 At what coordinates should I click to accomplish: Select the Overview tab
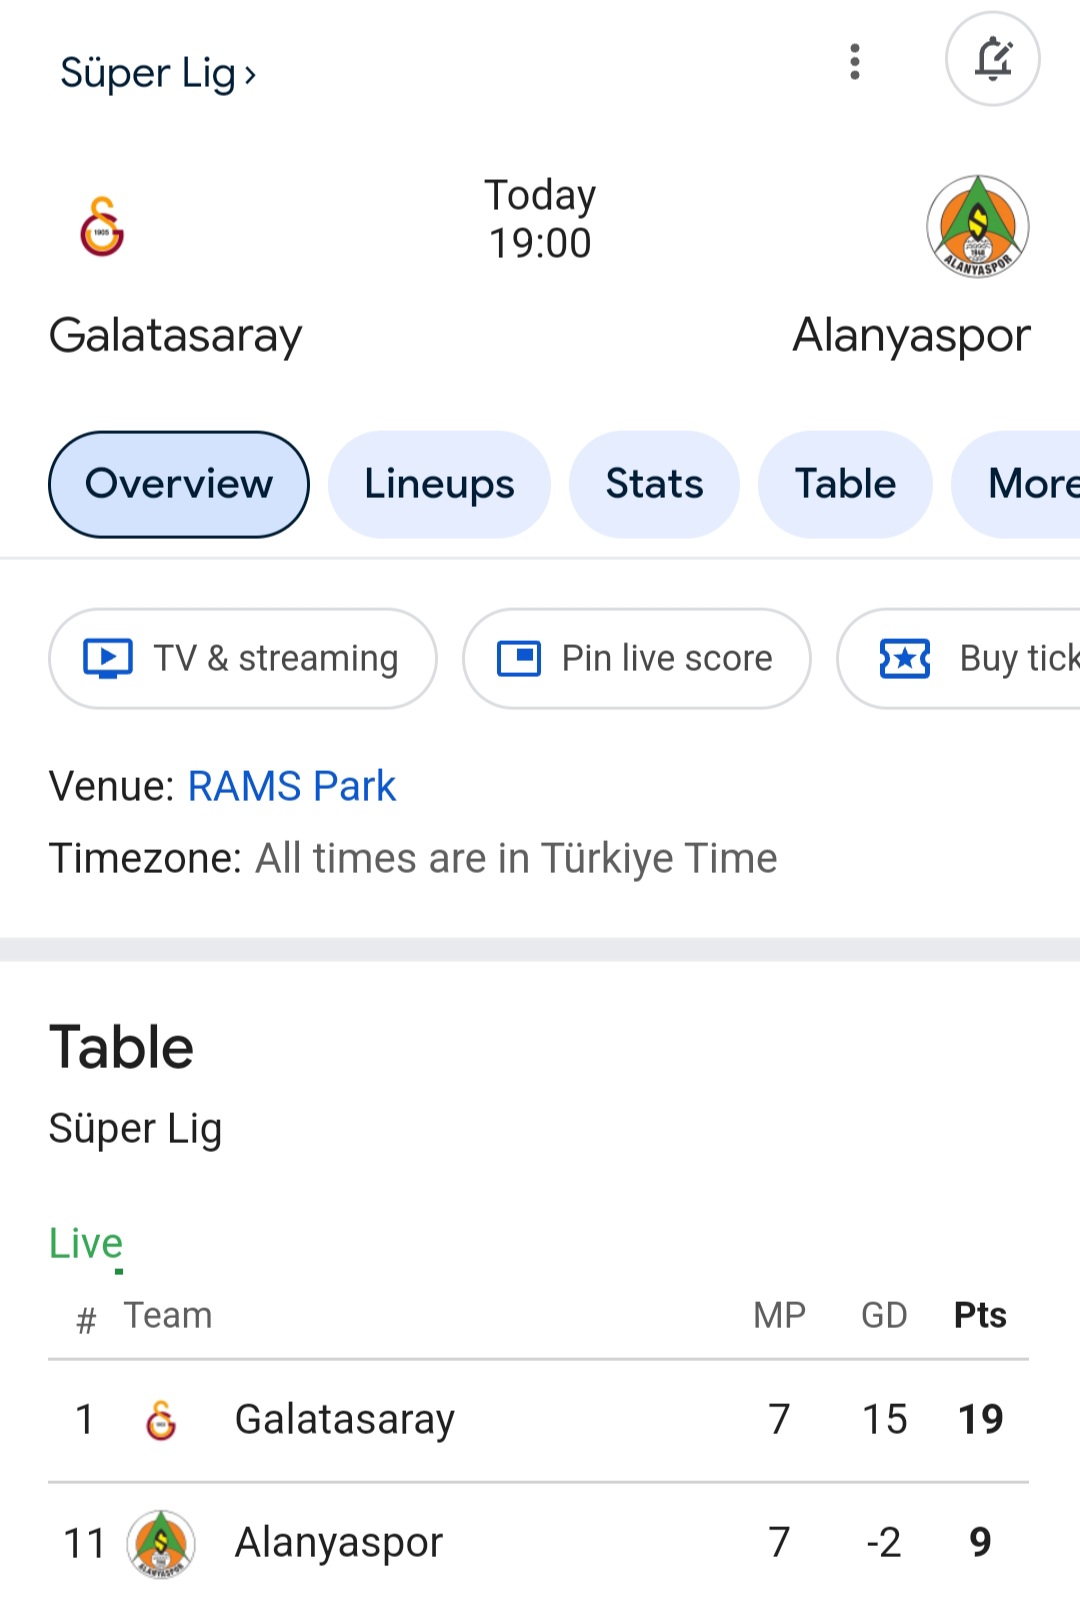(x=179, y=484)
